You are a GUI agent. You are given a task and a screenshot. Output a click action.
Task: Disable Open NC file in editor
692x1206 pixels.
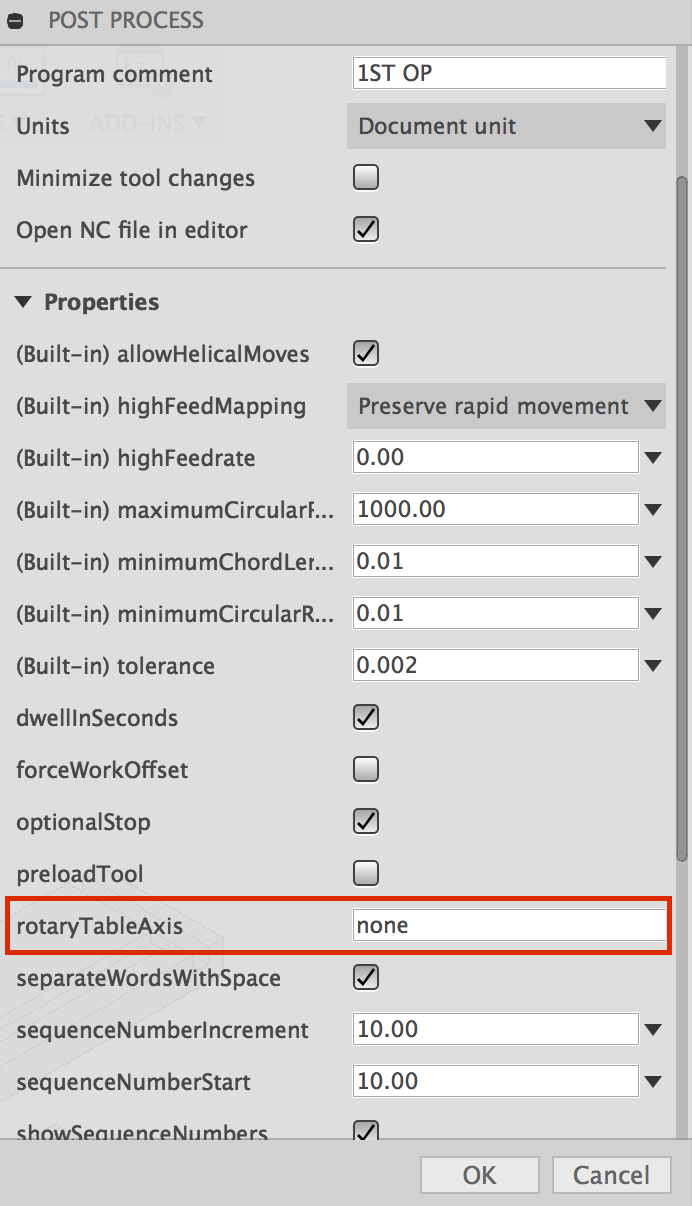(365, 229)
